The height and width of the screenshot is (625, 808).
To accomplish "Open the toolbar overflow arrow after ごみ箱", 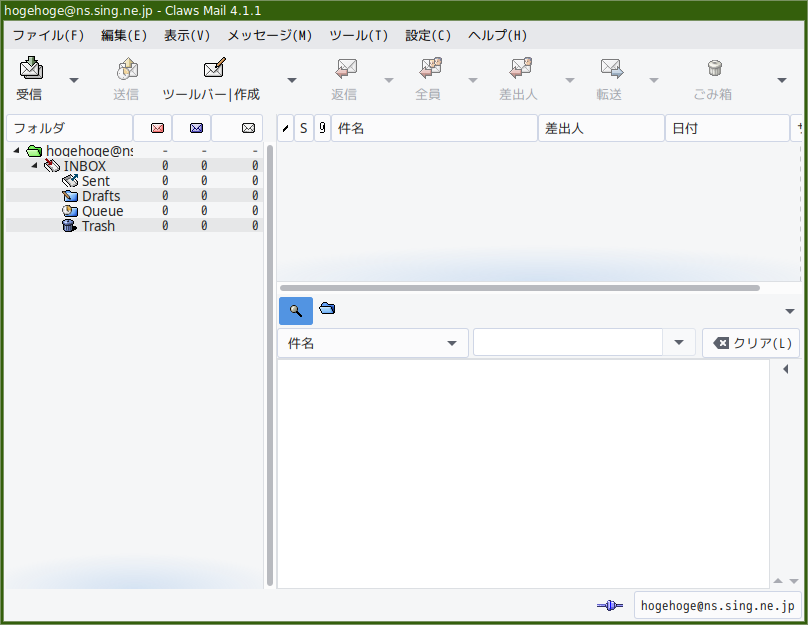I will 782,80.
